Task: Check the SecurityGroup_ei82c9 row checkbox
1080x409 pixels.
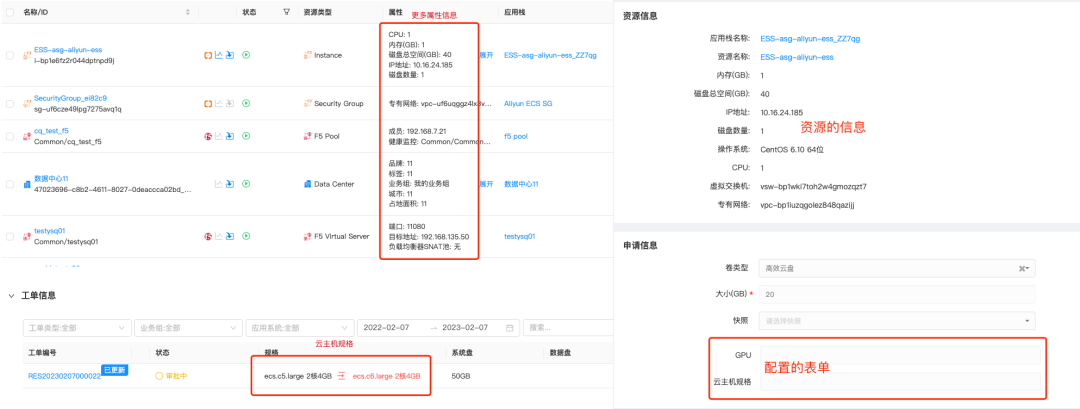Action: point(10,103)
